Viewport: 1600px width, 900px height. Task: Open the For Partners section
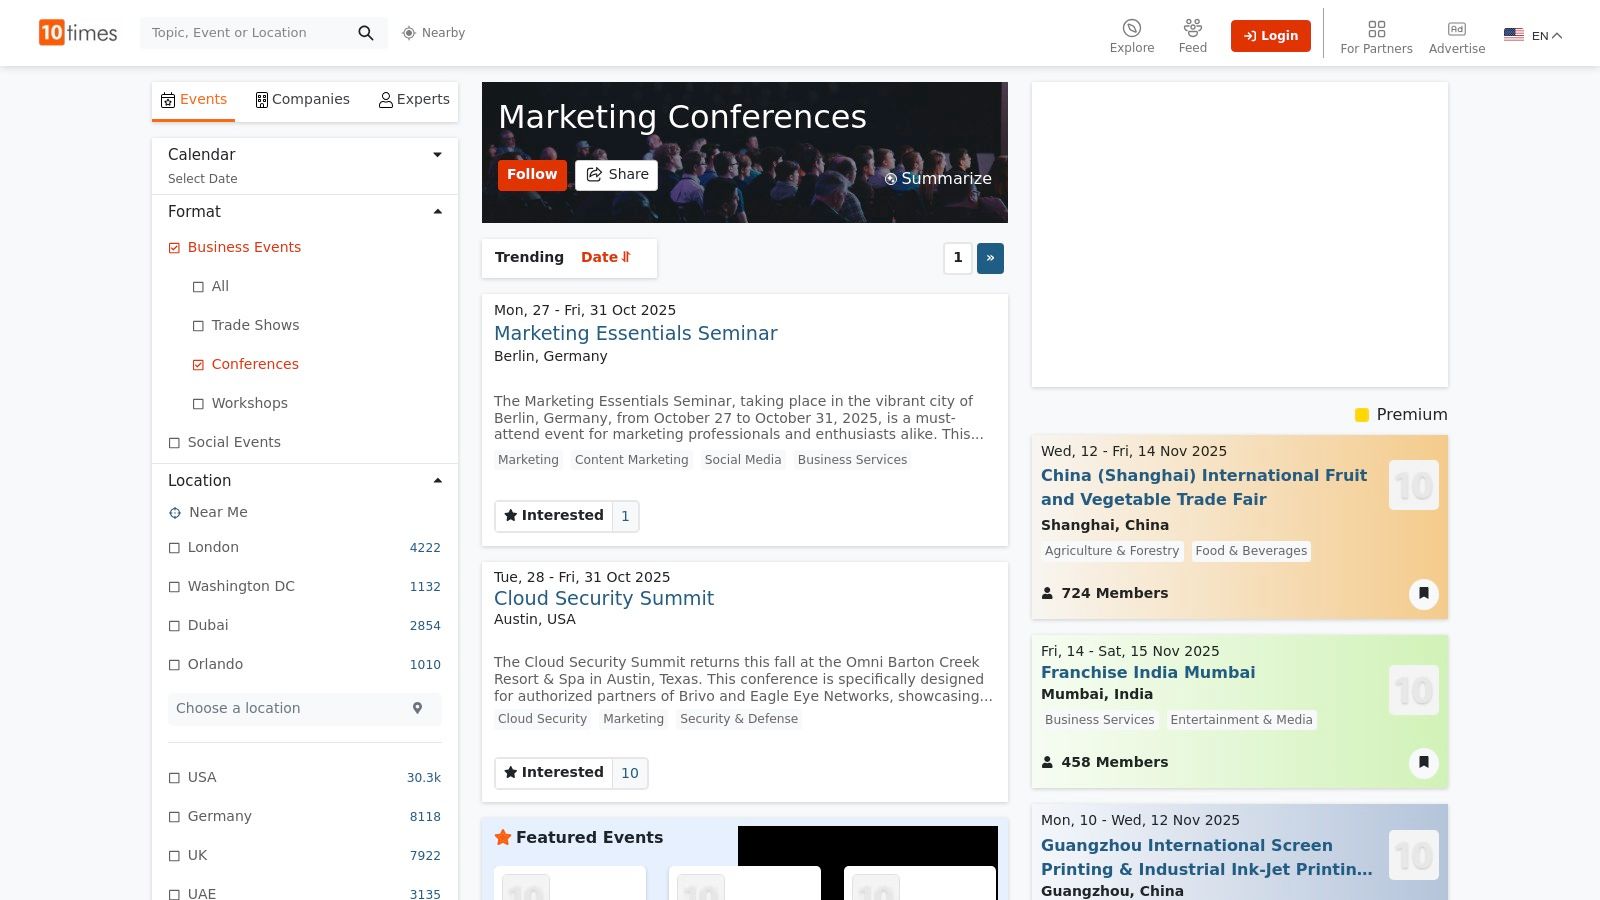point(1376,33)
